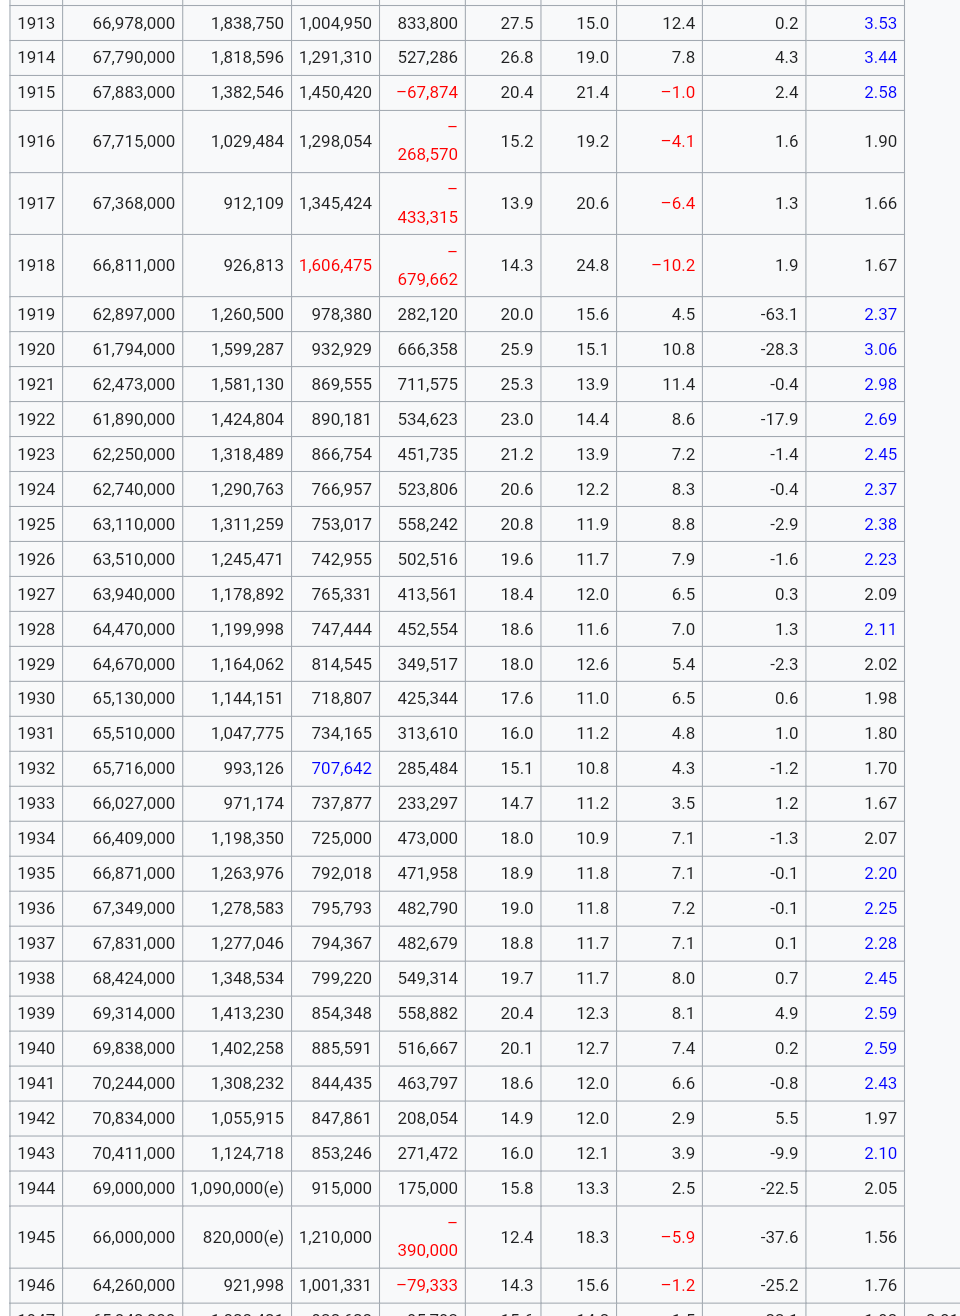Open the 2.20 link in the 1935 row

(x=880, y=874)
